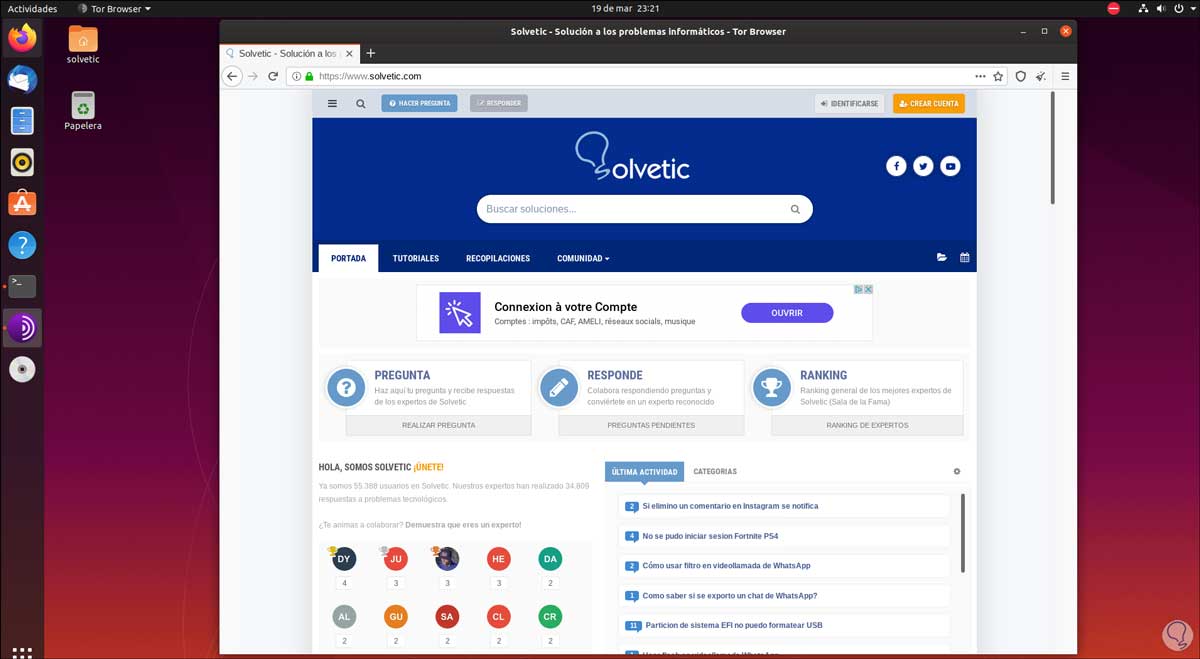Open the Files manager dock icon
1200x659 pixels.
(x=22, y=121)
